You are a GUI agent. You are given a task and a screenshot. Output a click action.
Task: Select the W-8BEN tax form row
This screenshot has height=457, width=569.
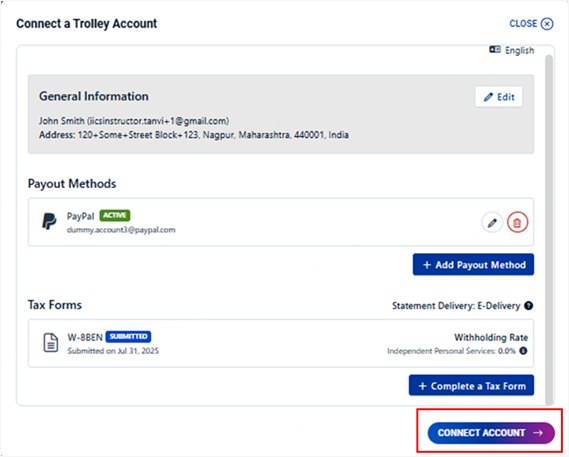[281, 343]
